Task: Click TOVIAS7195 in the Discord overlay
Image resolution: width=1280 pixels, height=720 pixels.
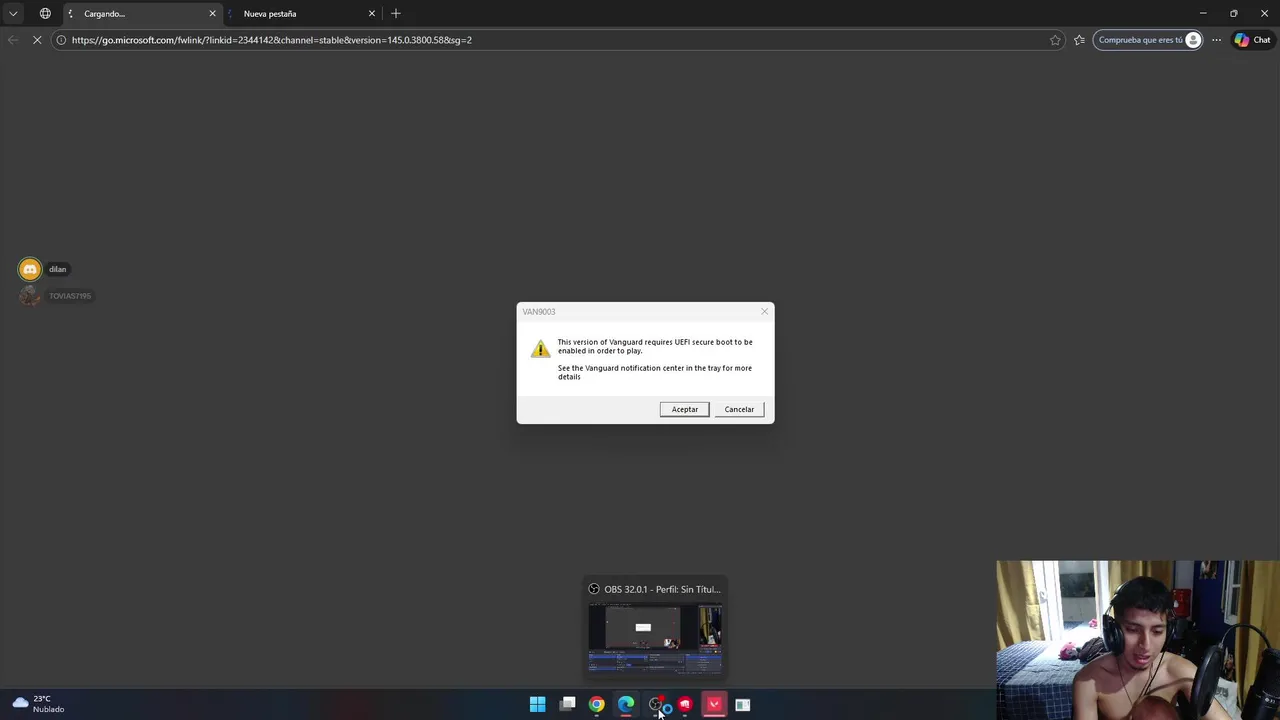Action: coord(70,296)
